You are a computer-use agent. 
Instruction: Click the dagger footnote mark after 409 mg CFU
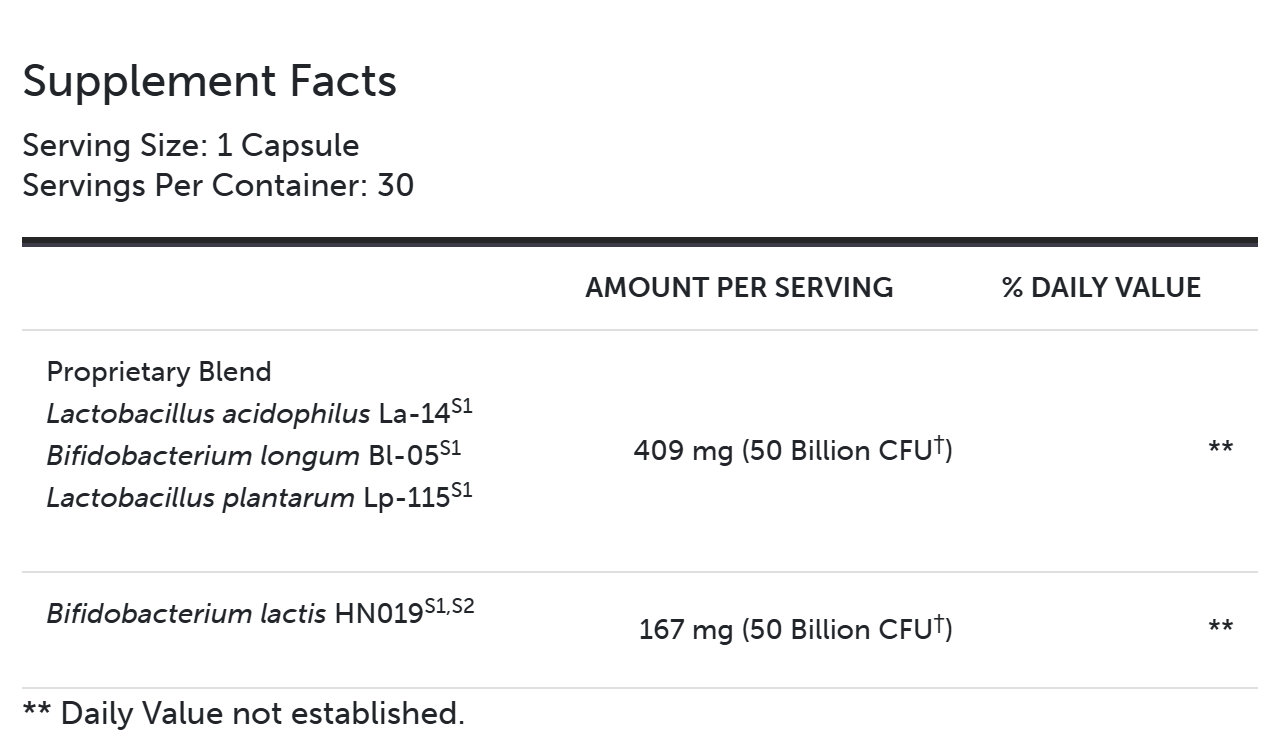(939, 444)
